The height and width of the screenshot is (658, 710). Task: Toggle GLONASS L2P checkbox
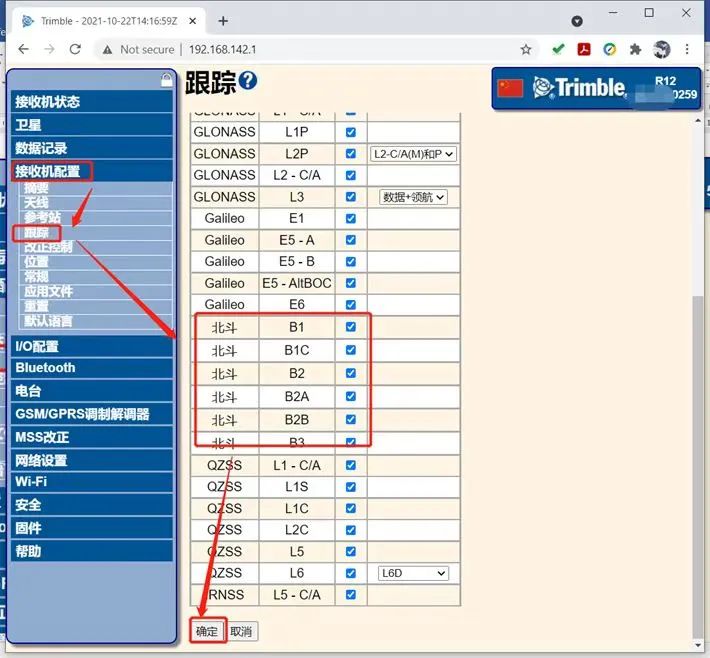350,154
